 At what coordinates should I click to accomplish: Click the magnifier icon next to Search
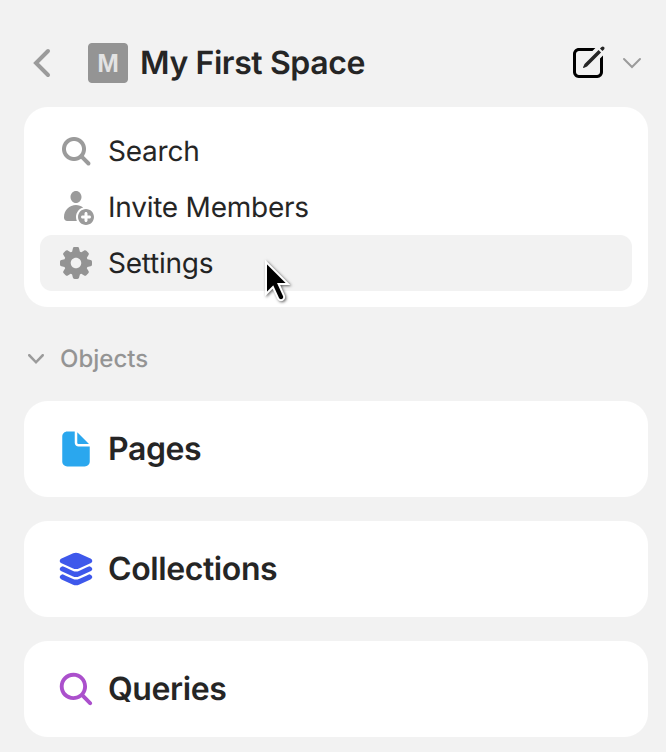tap(76, 152)
